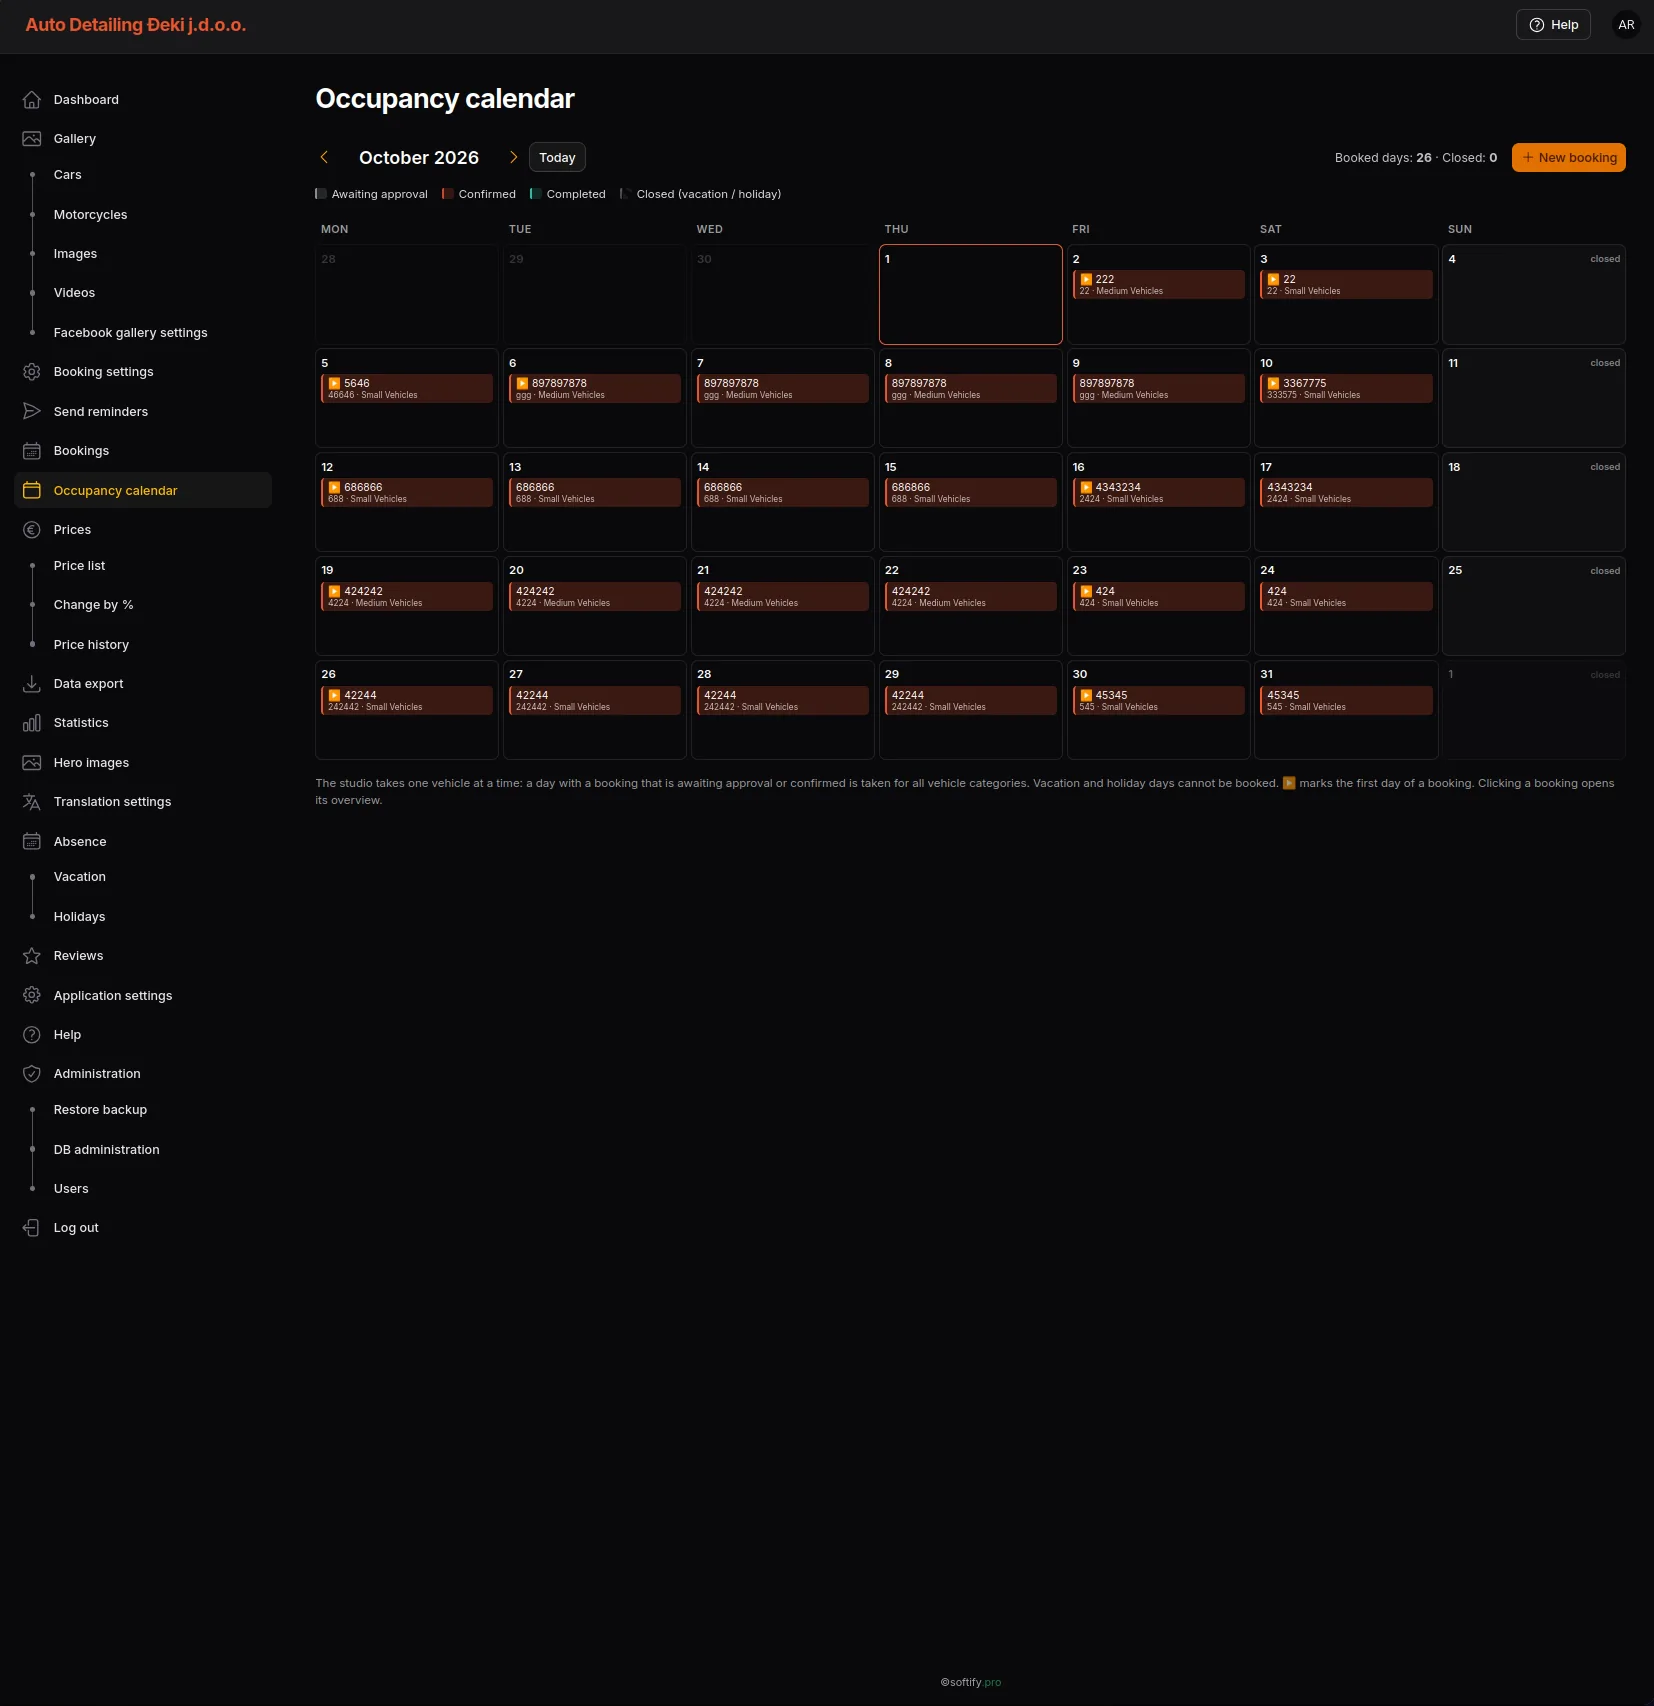Open the AR user avatar menu
Viewport: 1654px width, 1706px height.
pyautogui.click(x=1626, y=25)
